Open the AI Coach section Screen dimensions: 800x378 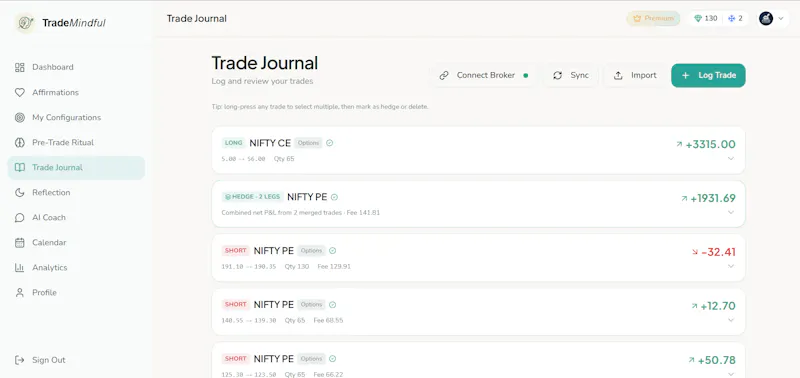tap(76, 218)
